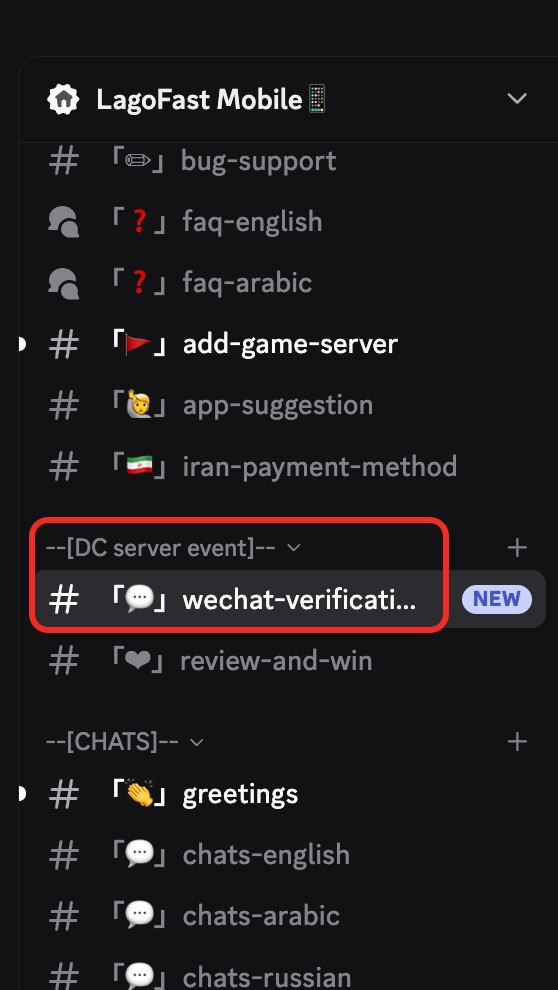This screenshot has height=990, width=558.
Task: Click the raising-hand emoji of app-suggestion
Action: tap(139, 405)
